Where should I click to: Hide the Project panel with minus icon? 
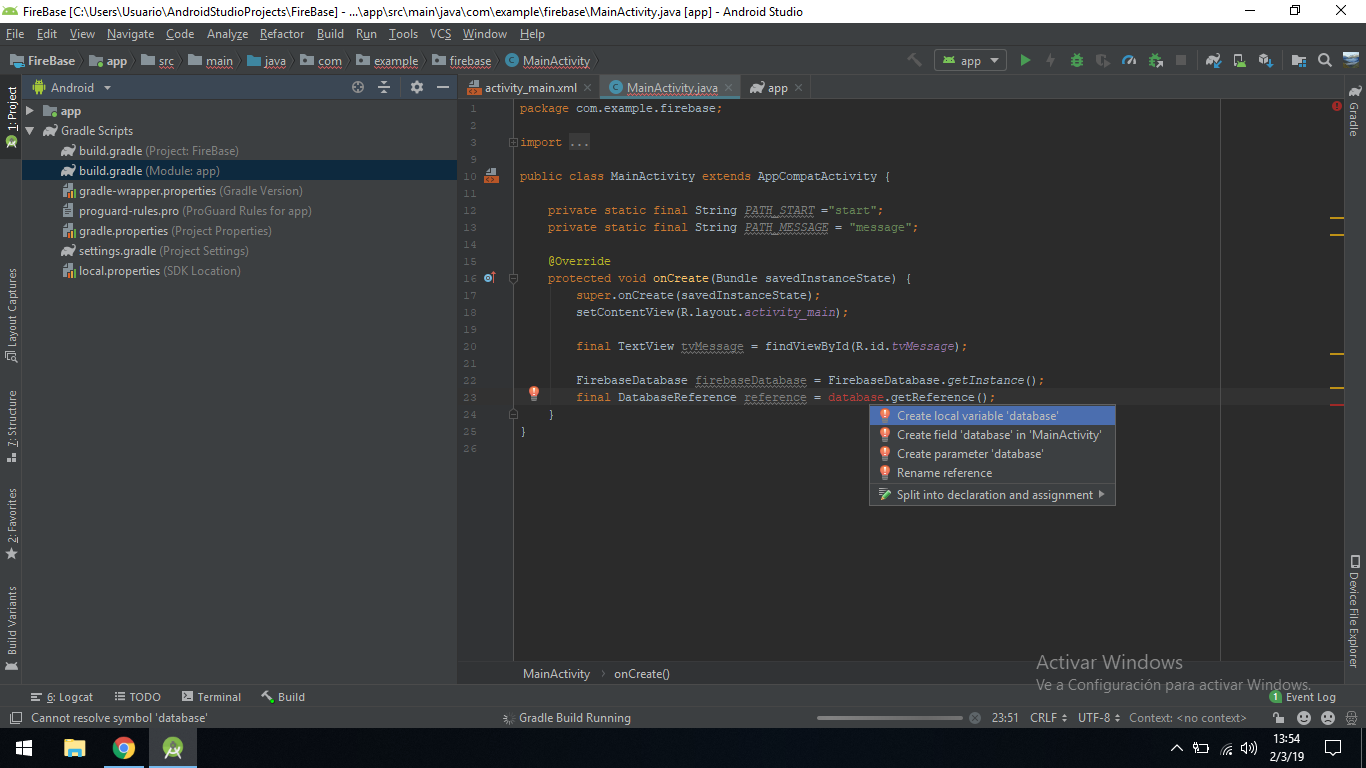tap(443, 87)
